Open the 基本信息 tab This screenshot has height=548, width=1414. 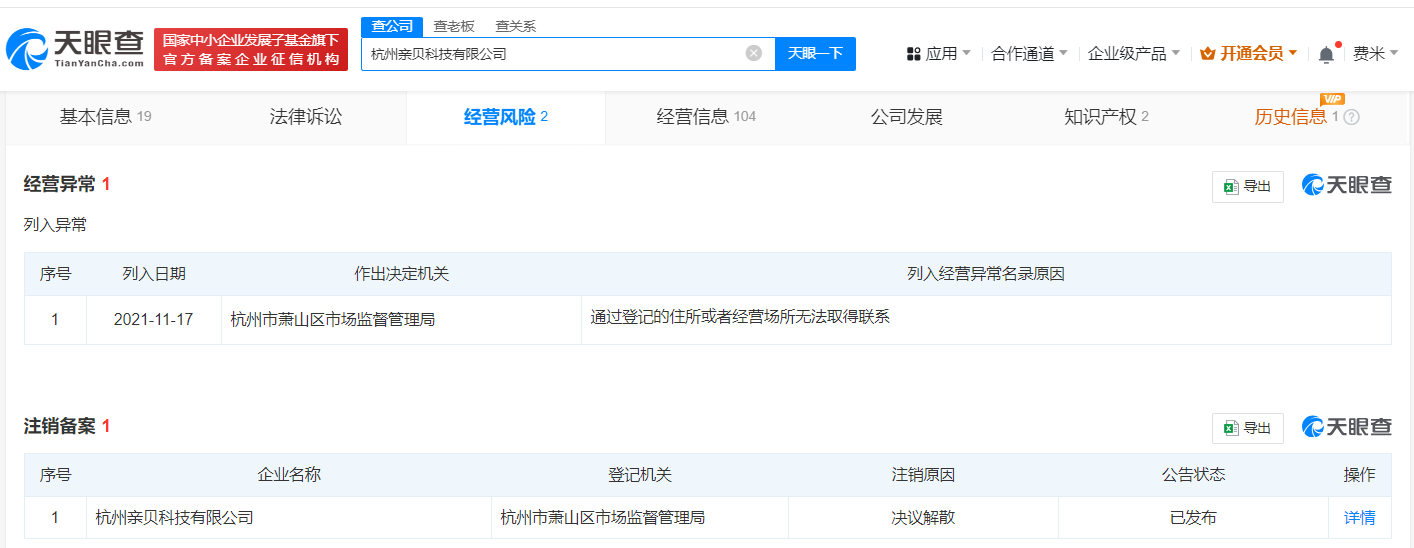[106, 117]
